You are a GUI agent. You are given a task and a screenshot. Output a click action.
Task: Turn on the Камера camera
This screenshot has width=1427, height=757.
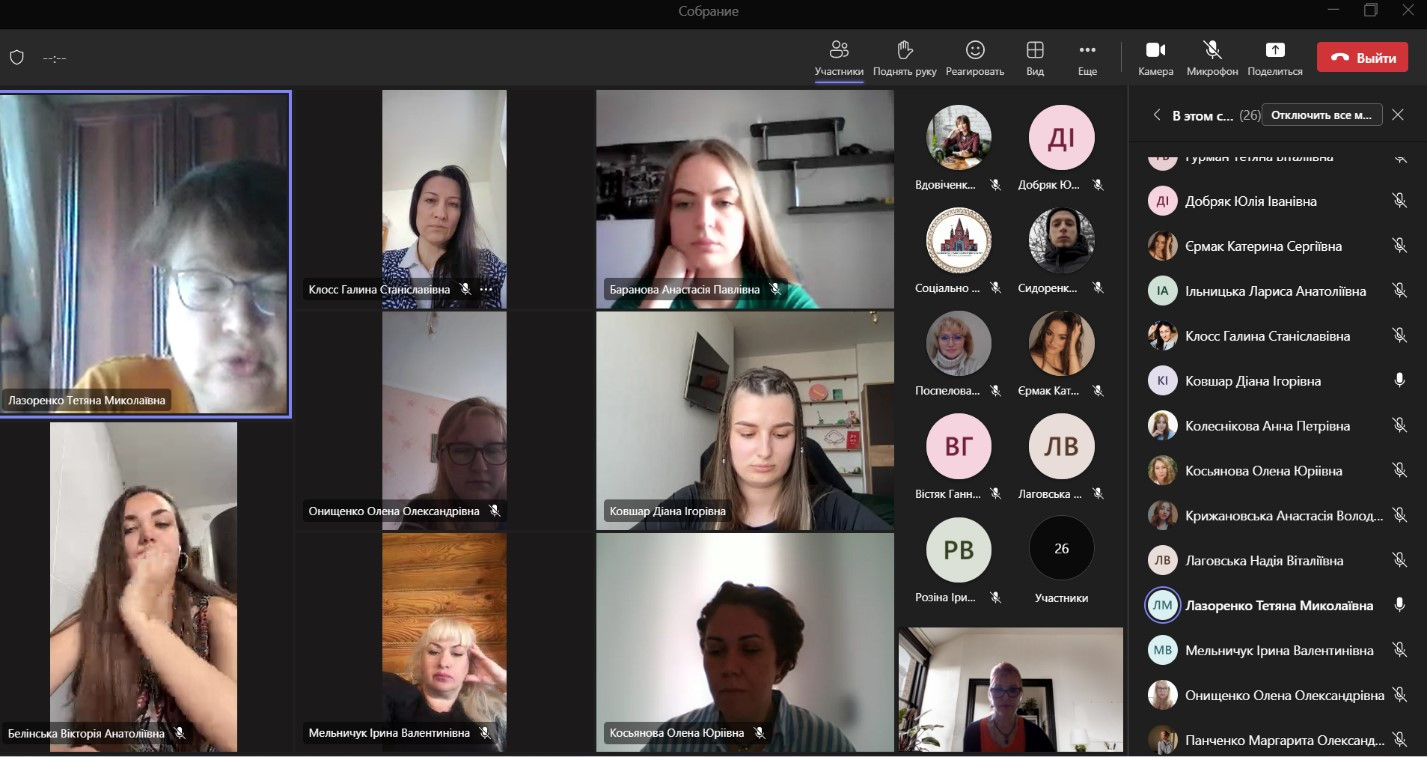point(1156,58)
